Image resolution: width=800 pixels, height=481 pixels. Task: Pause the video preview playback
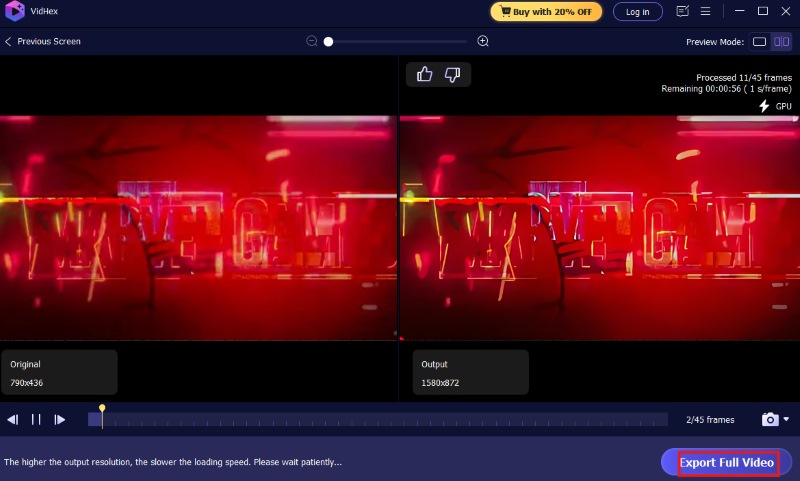point(36,420)
